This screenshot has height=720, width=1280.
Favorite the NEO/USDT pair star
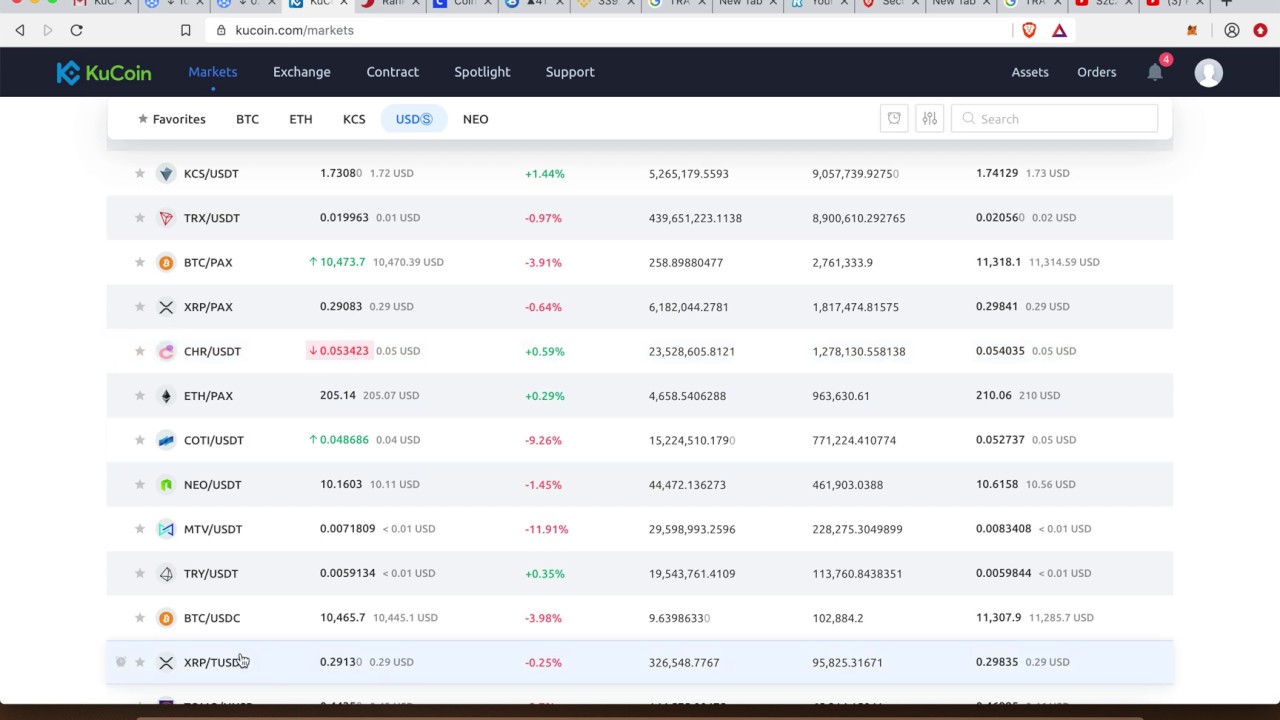point(140,484)
